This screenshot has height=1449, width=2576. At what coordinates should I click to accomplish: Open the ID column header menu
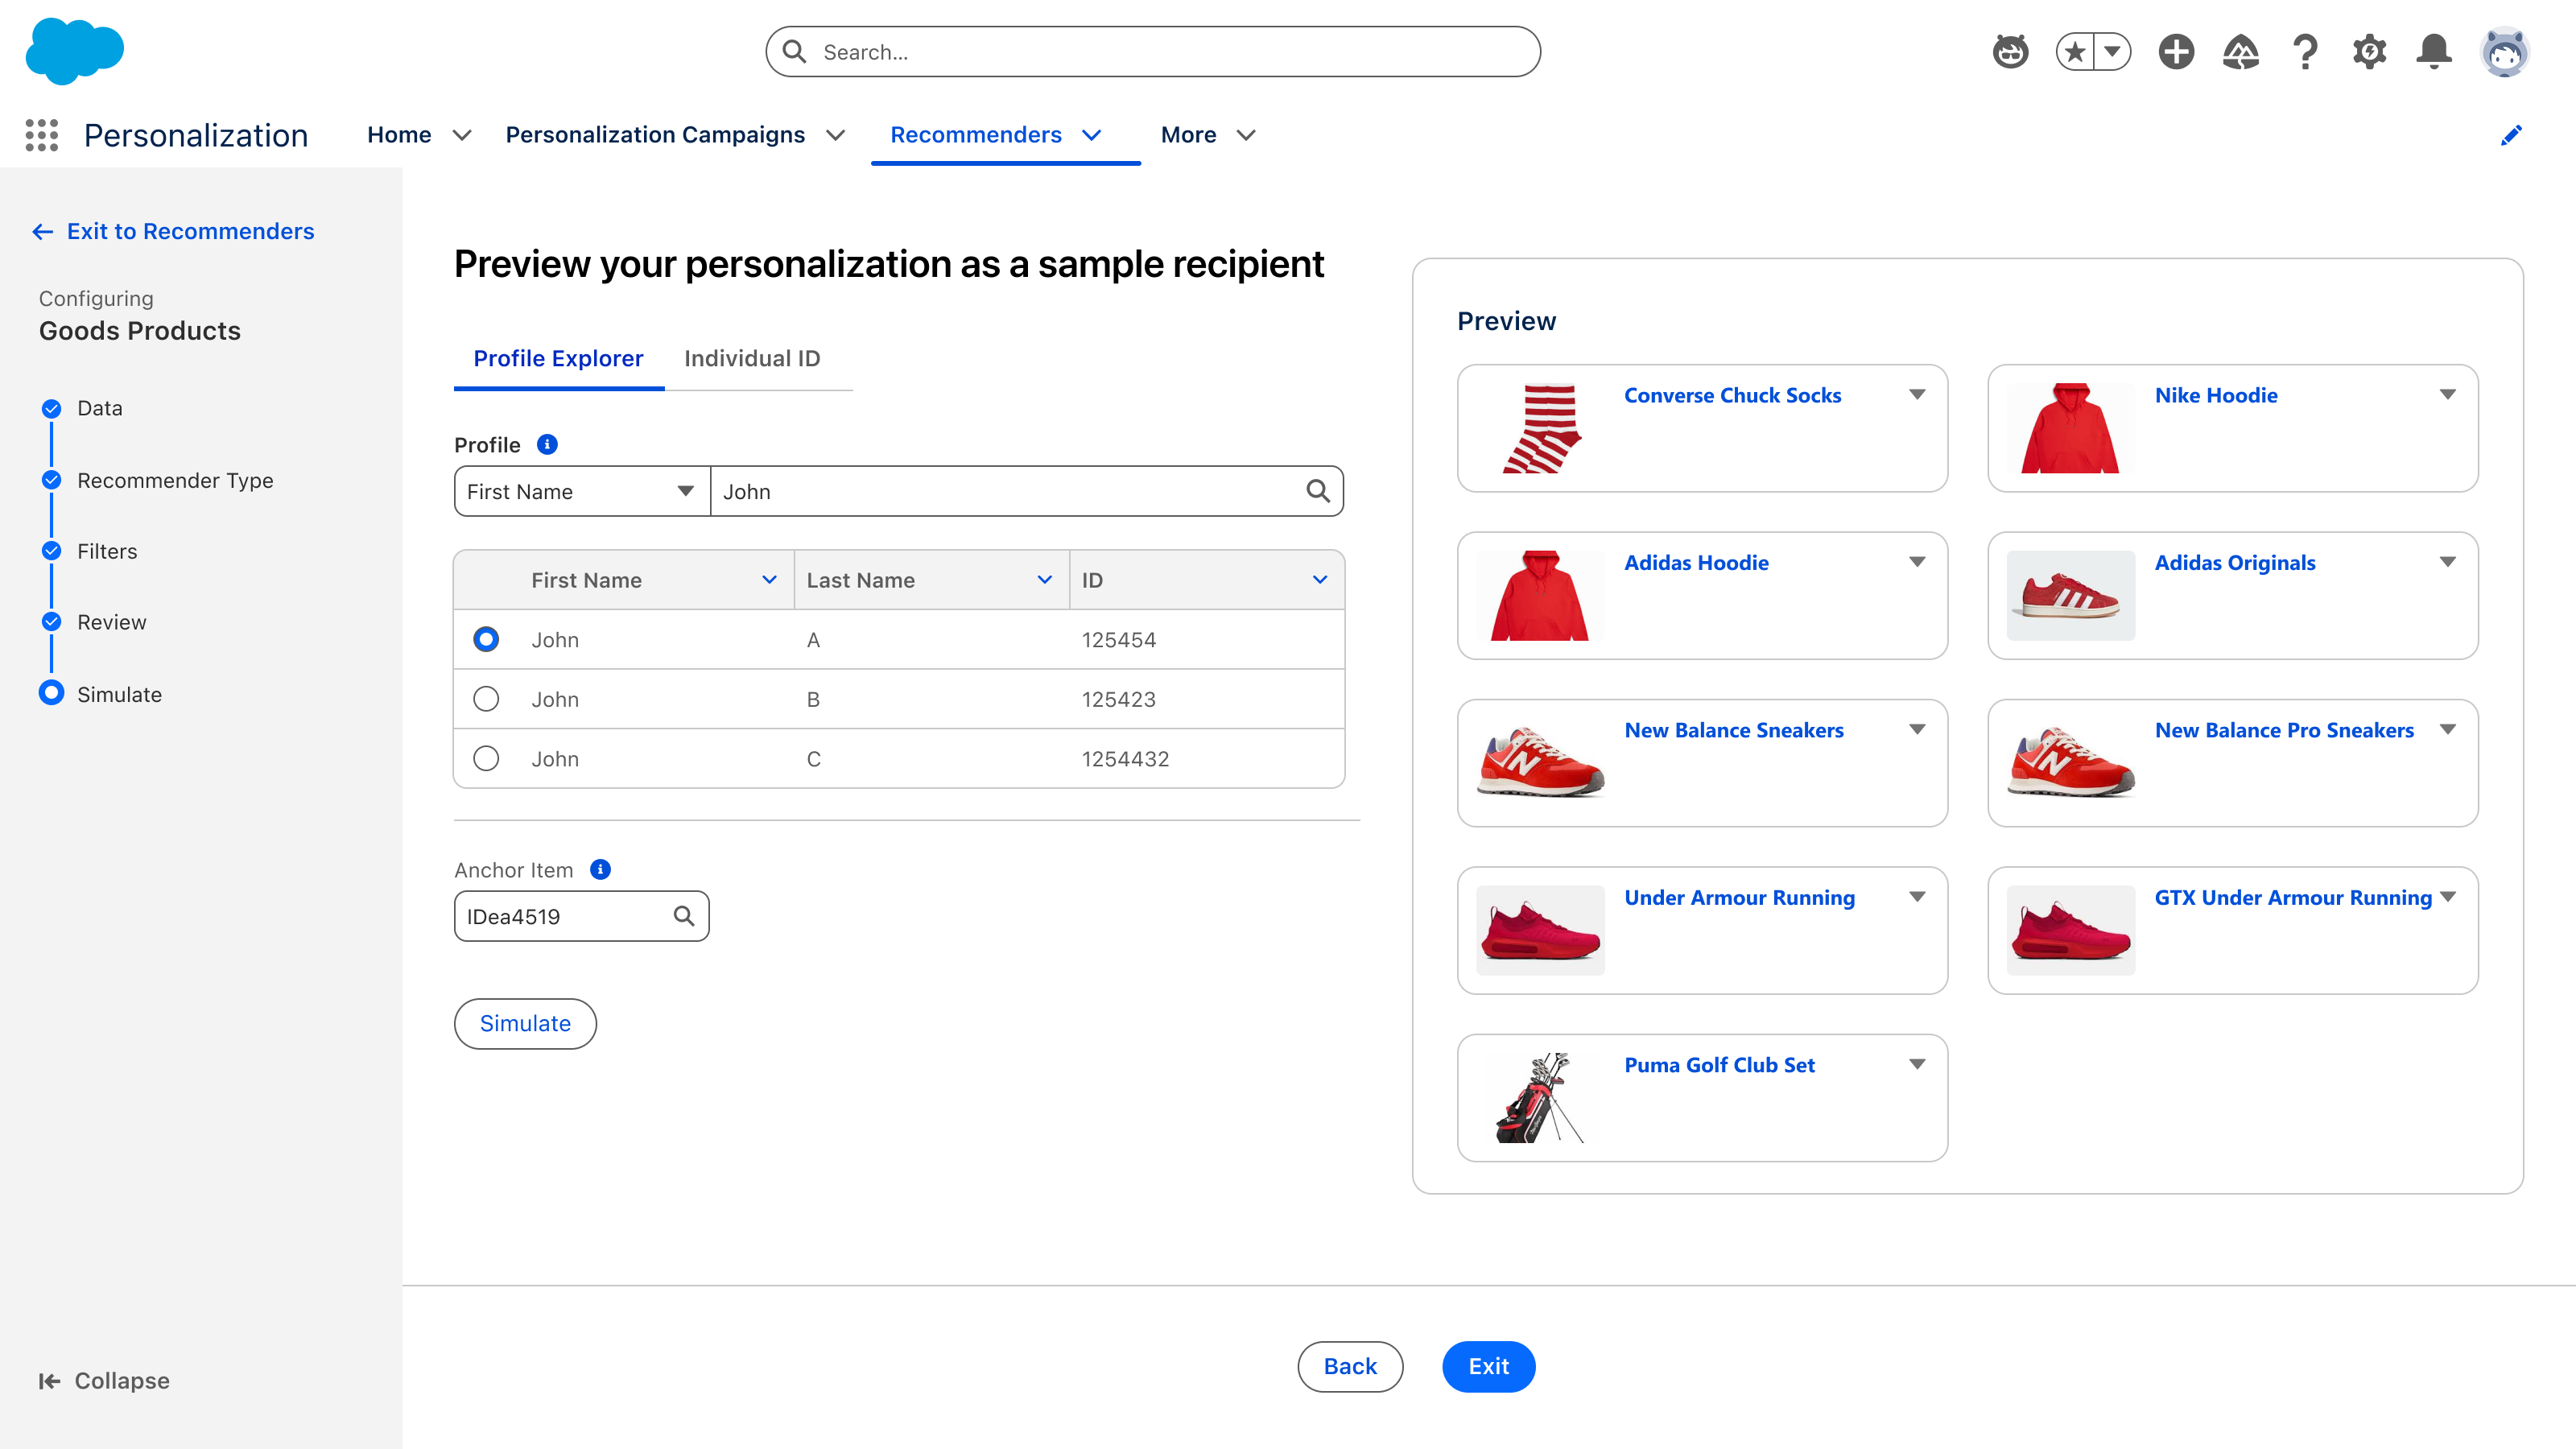click(x=1320, y=580)
